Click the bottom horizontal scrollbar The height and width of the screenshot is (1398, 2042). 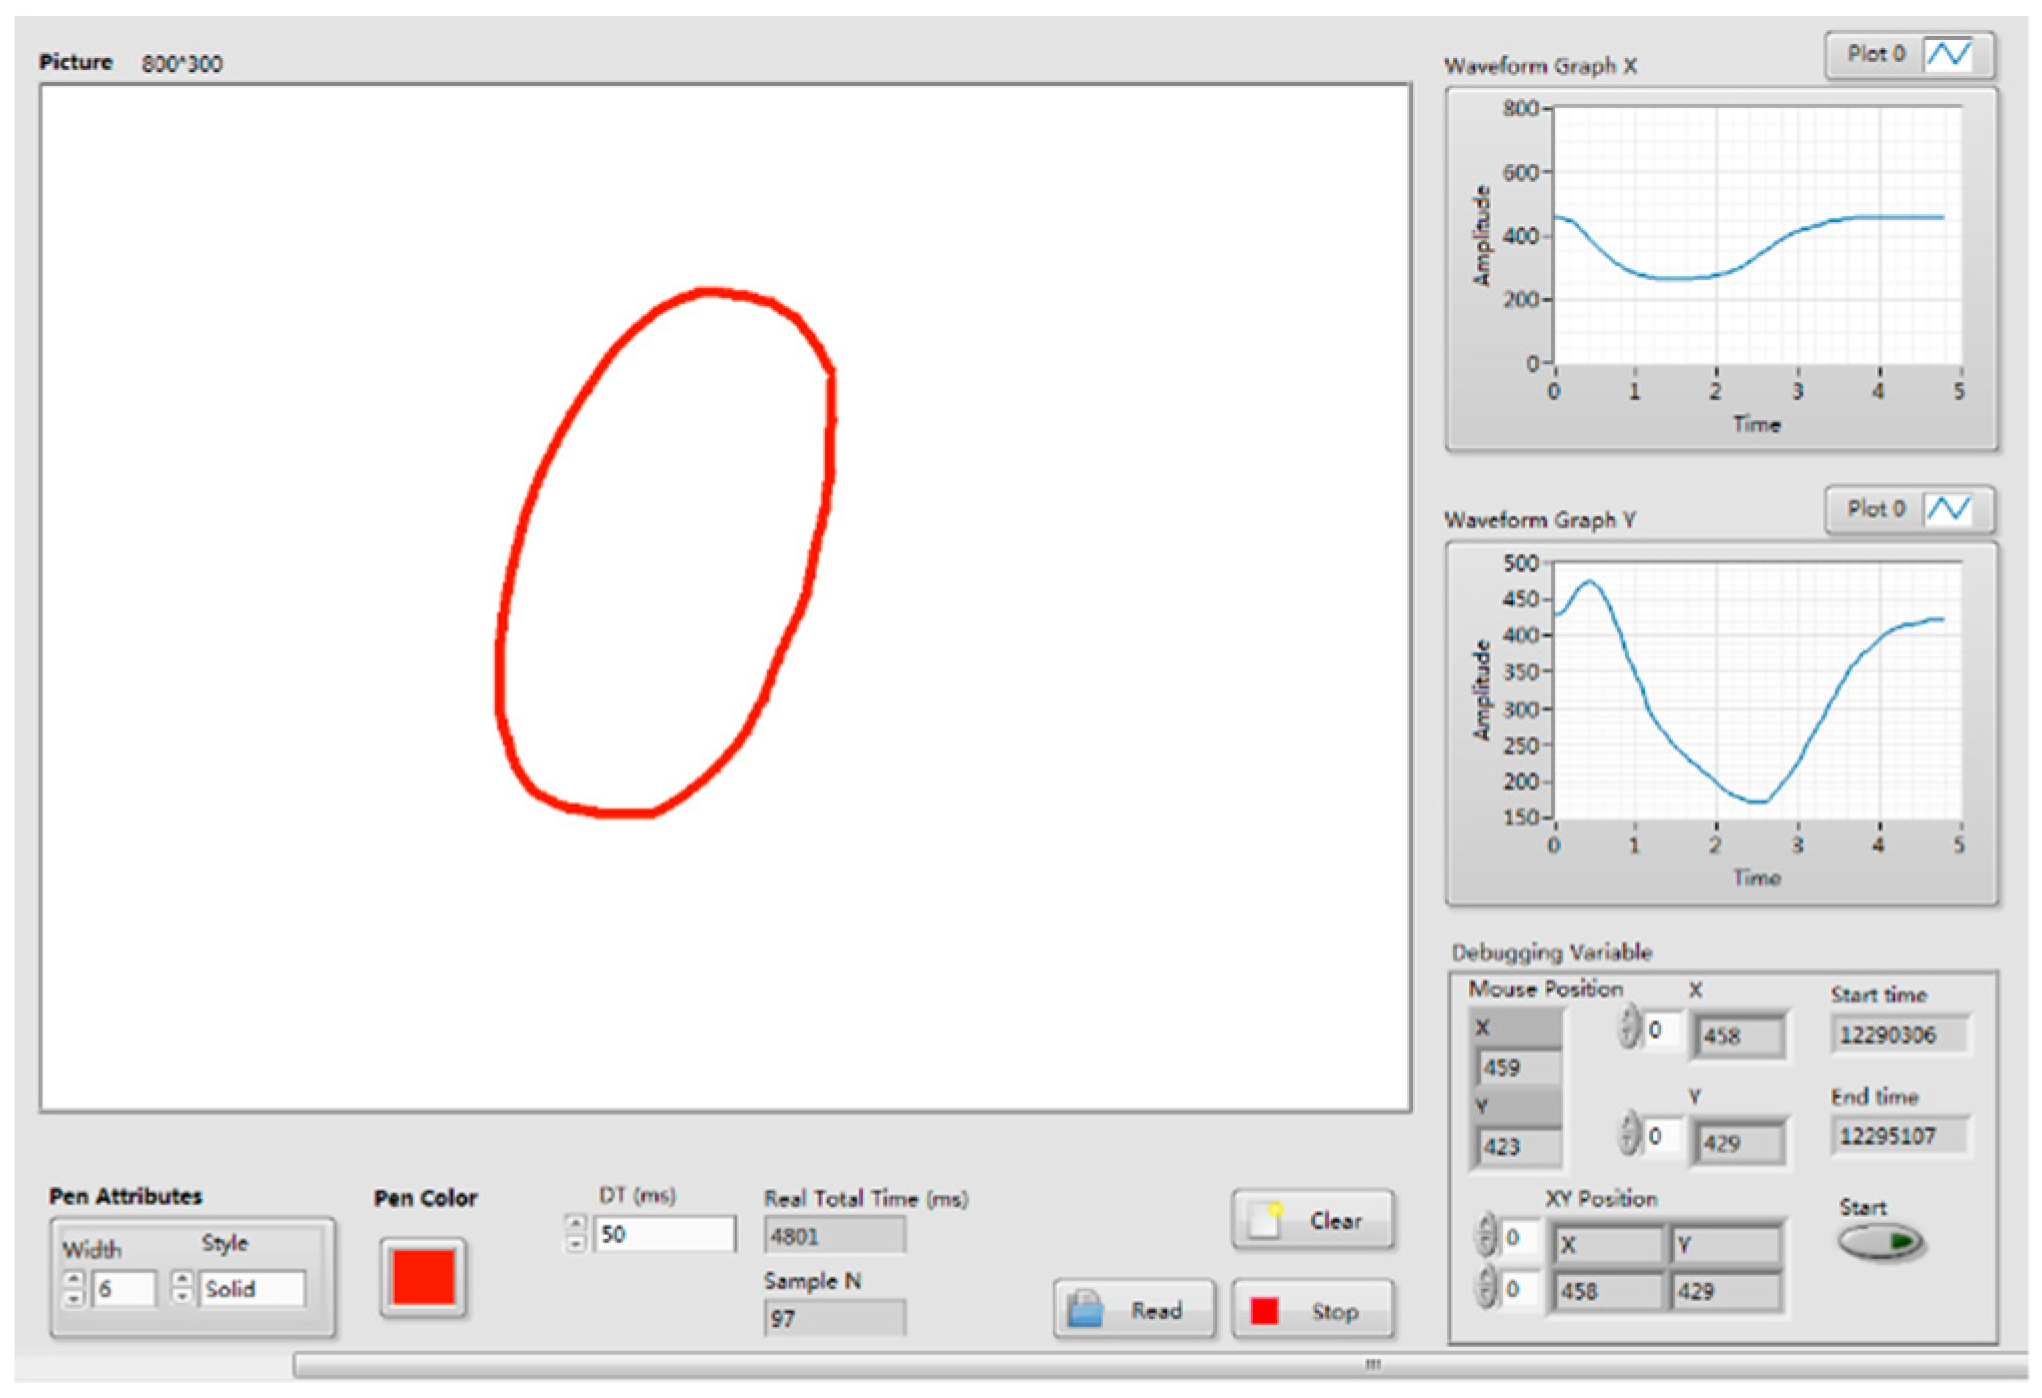point(1160,1364)
